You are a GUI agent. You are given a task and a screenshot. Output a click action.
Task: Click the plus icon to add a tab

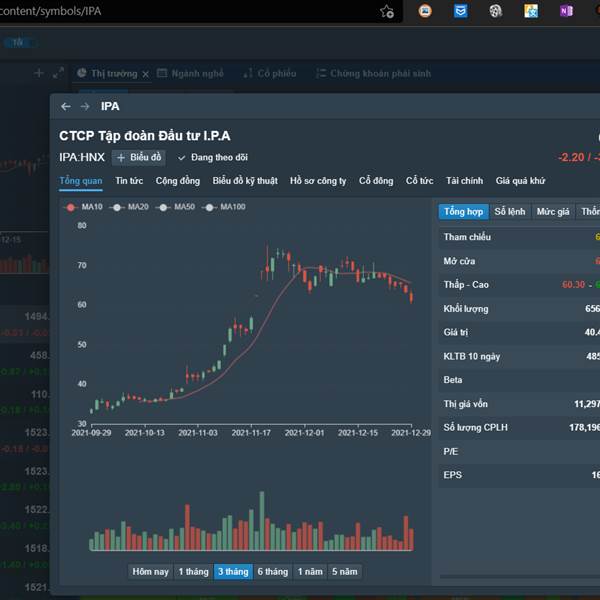coord(39,73)
